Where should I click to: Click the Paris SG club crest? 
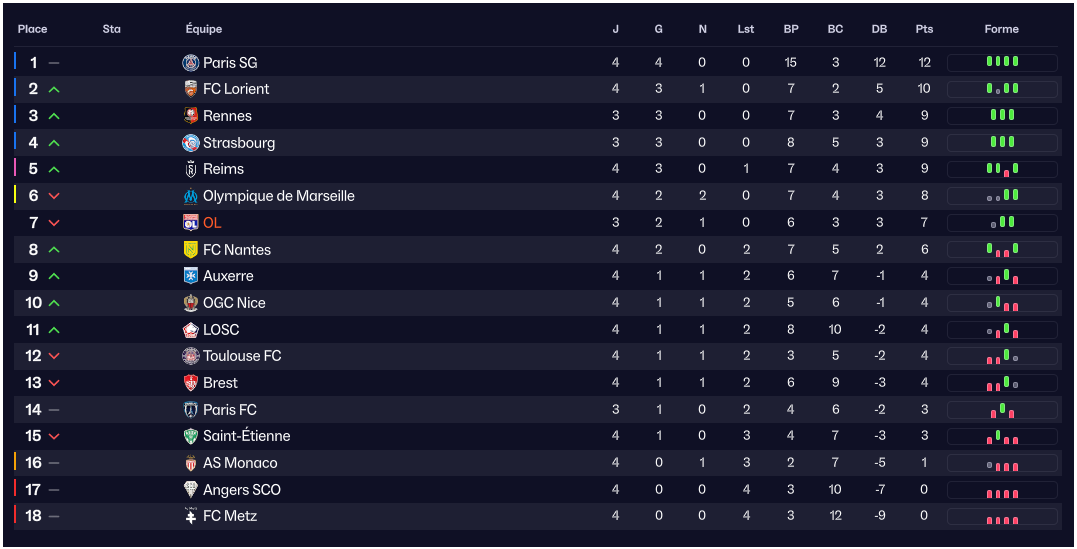[x=191, y=62]
